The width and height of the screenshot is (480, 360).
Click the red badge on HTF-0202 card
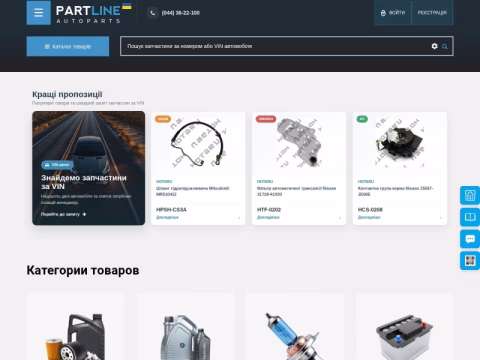coord(266,119)
